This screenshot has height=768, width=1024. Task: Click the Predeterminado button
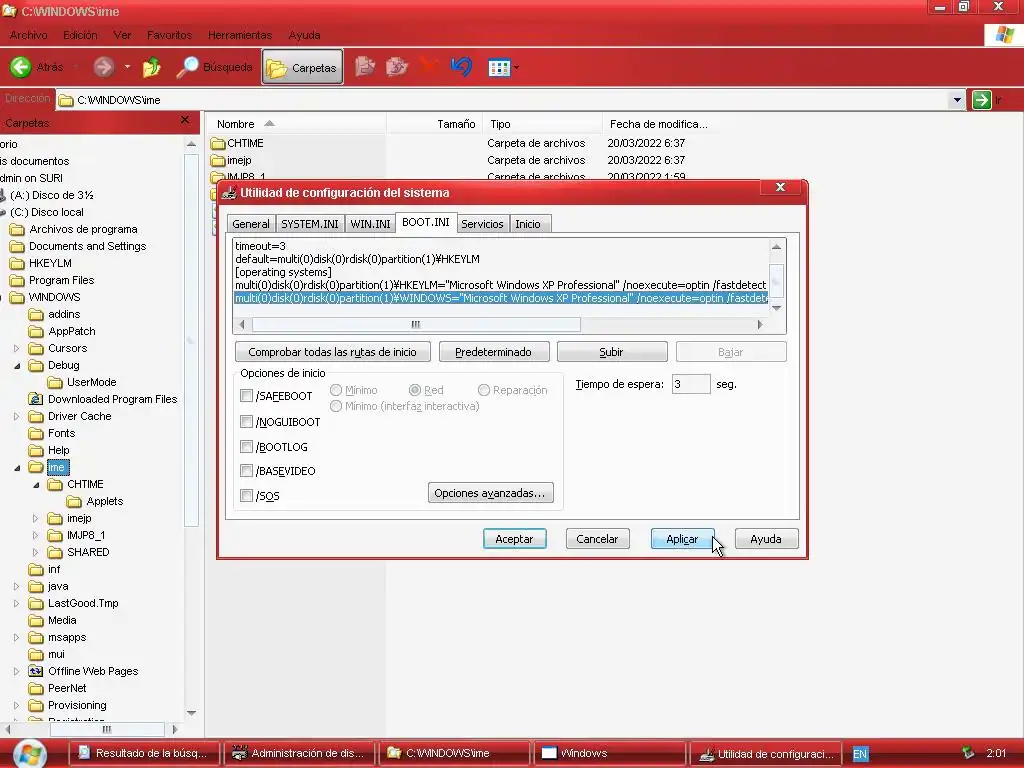point(493,352)
